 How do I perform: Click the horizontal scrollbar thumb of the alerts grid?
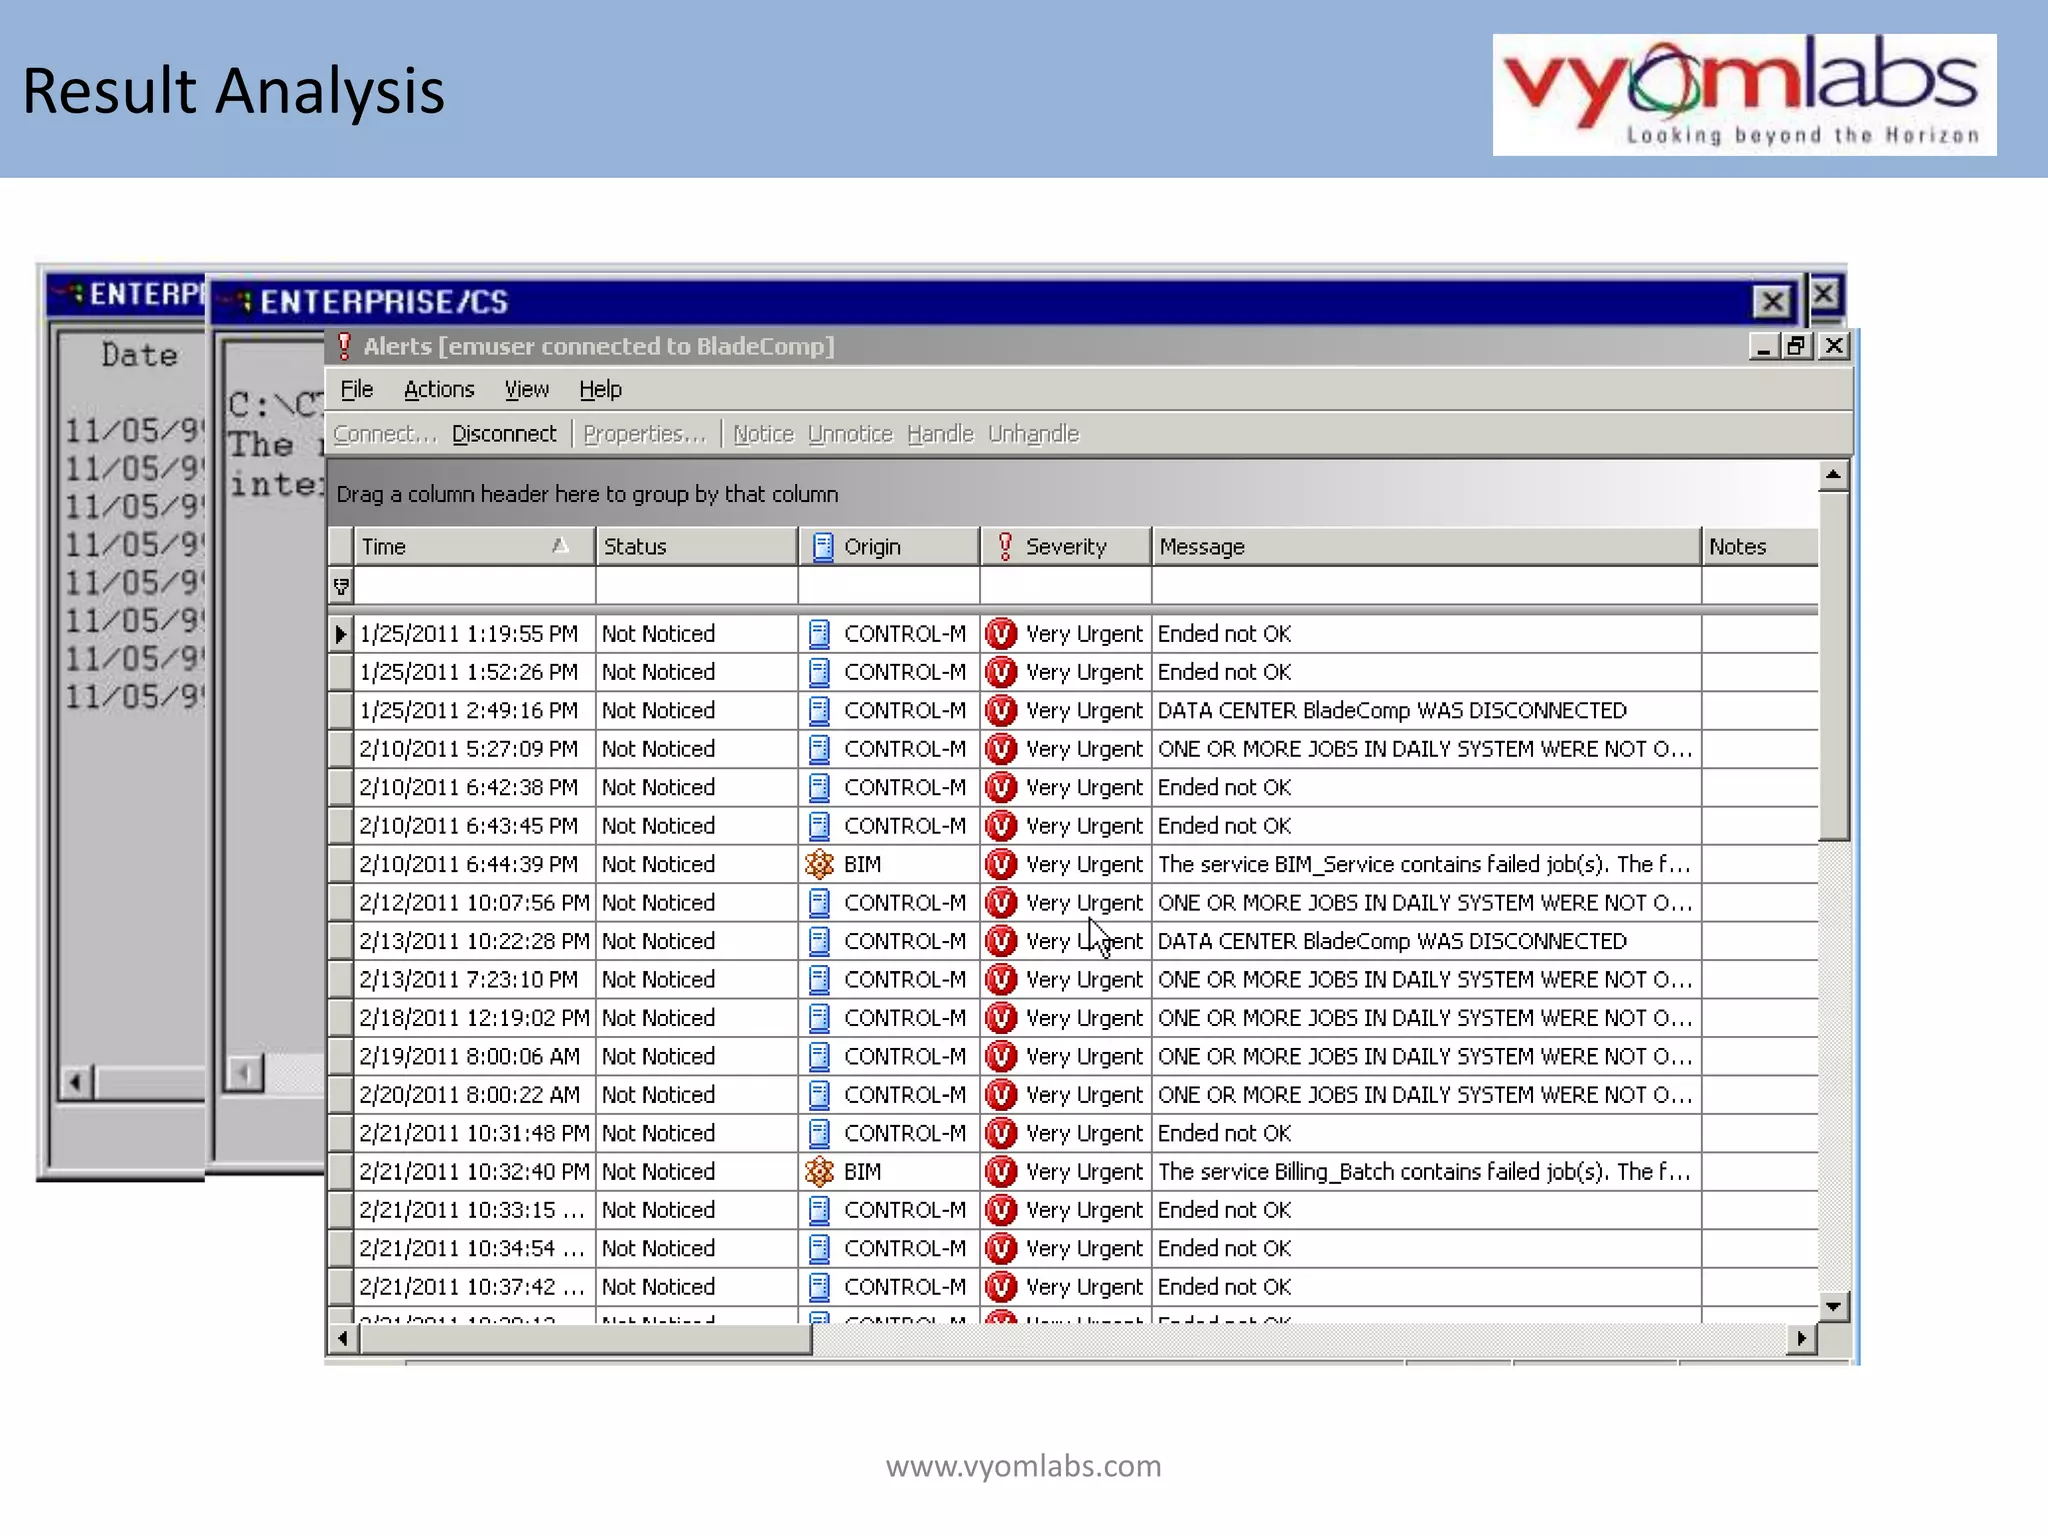(x=586, y=1338)
